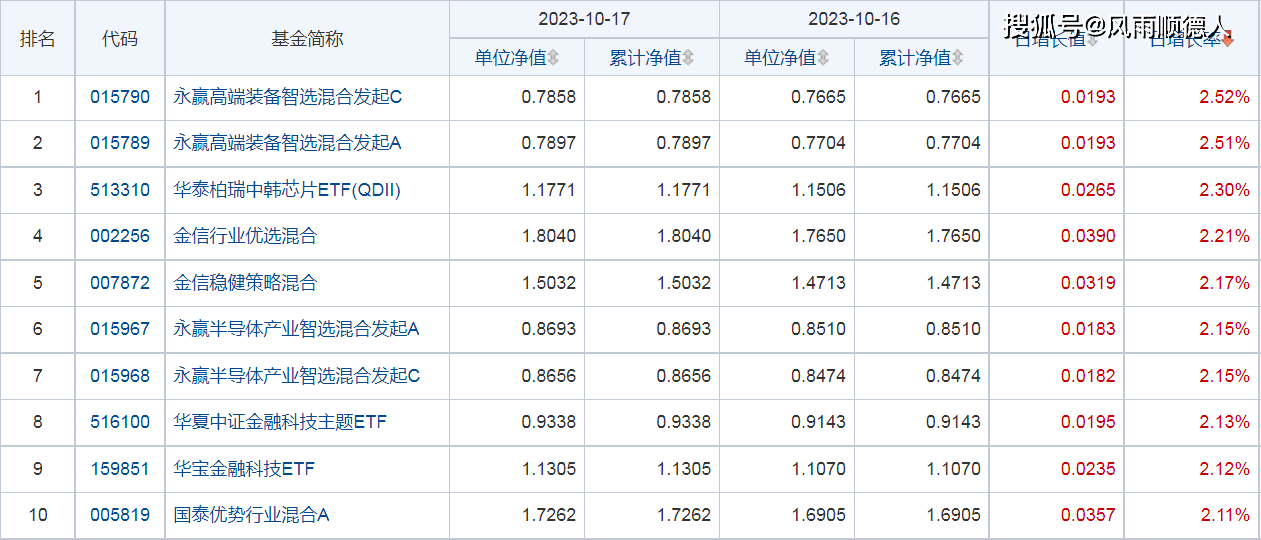Select growth rate 2.51% cell
Image resolution: width=1261 pixels, height=540 pixels.
point(1224,143)
